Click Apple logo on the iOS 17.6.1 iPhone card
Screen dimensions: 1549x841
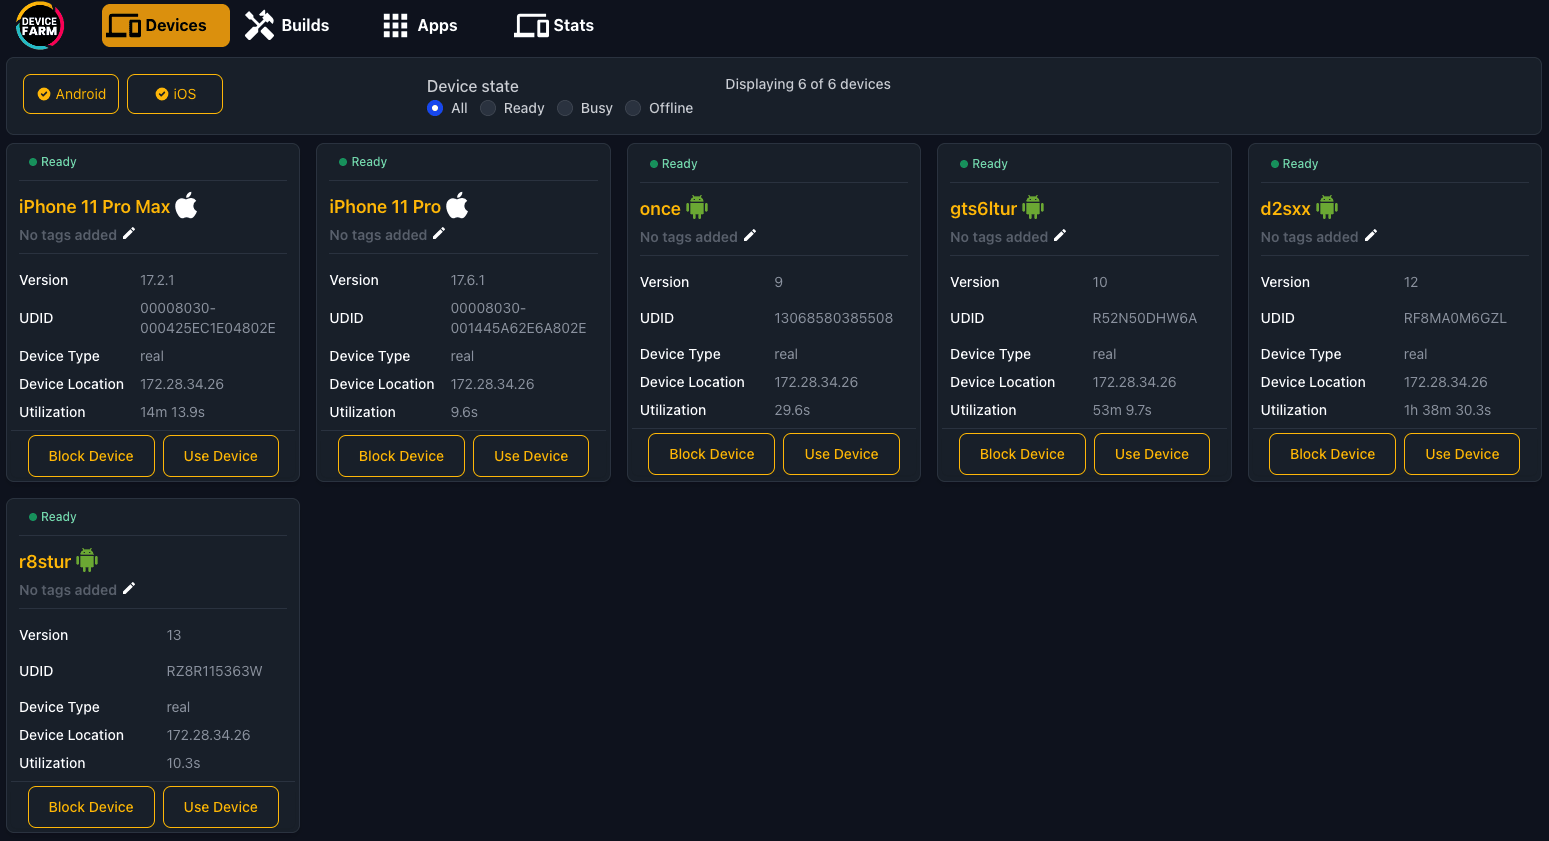coord(457,206)
